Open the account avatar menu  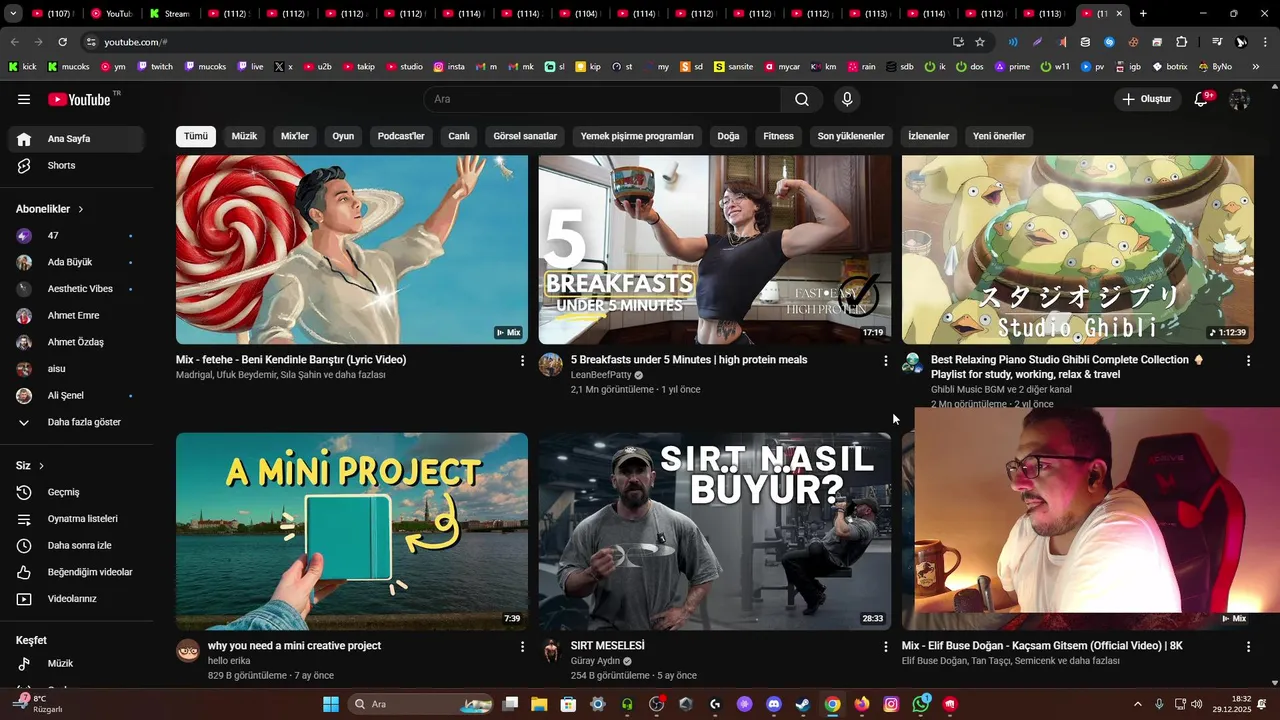click(x=1239, y=99)
